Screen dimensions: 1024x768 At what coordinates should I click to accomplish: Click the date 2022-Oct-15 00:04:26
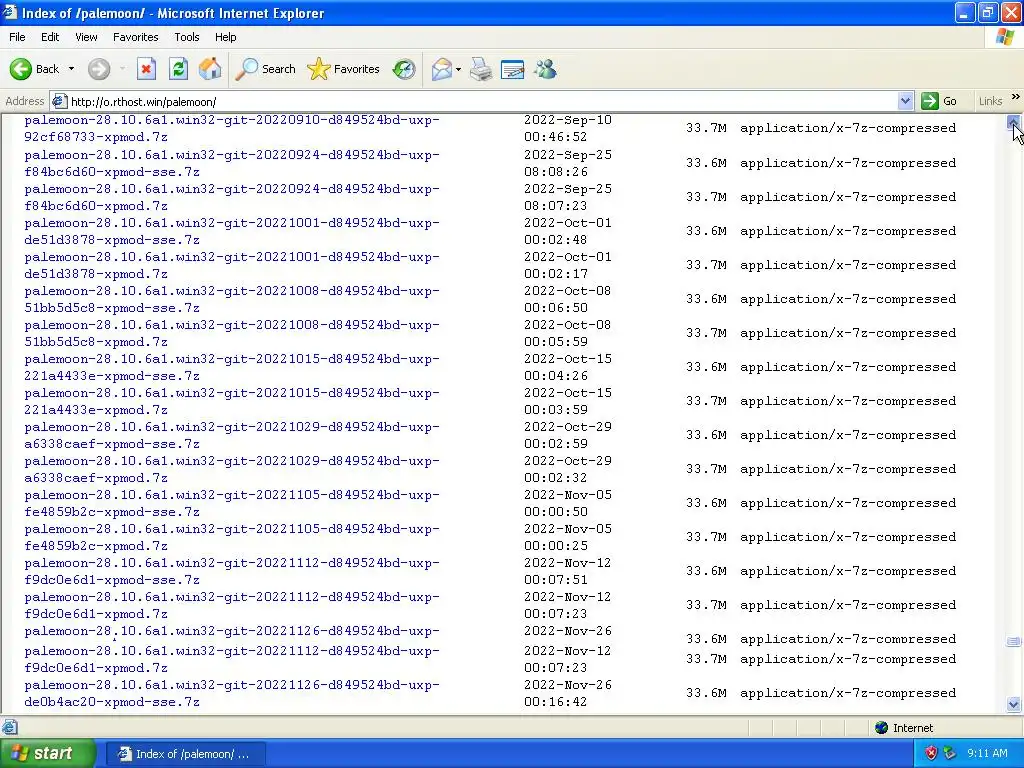568,367
